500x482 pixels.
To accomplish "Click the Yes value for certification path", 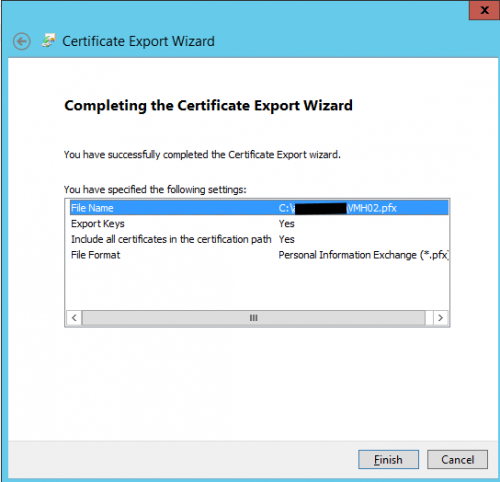I will pos(286,239).
